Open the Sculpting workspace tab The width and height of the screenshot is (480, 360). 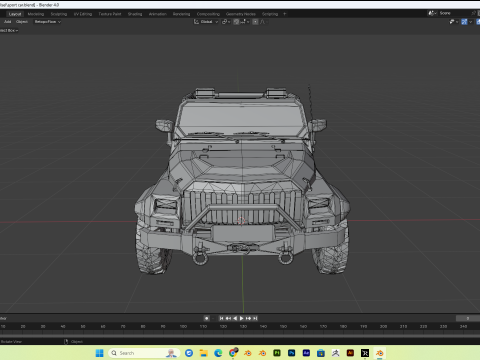click(x=59, y=14)
